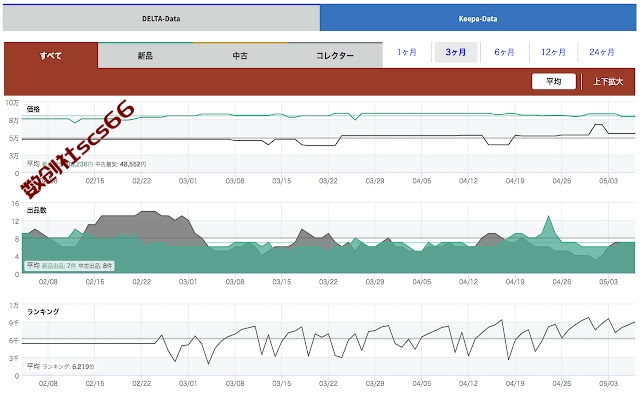Viewport: 640px width, 400px height.
Task: Set the chart period to 3ヶ月
Action: pos(456,52)
